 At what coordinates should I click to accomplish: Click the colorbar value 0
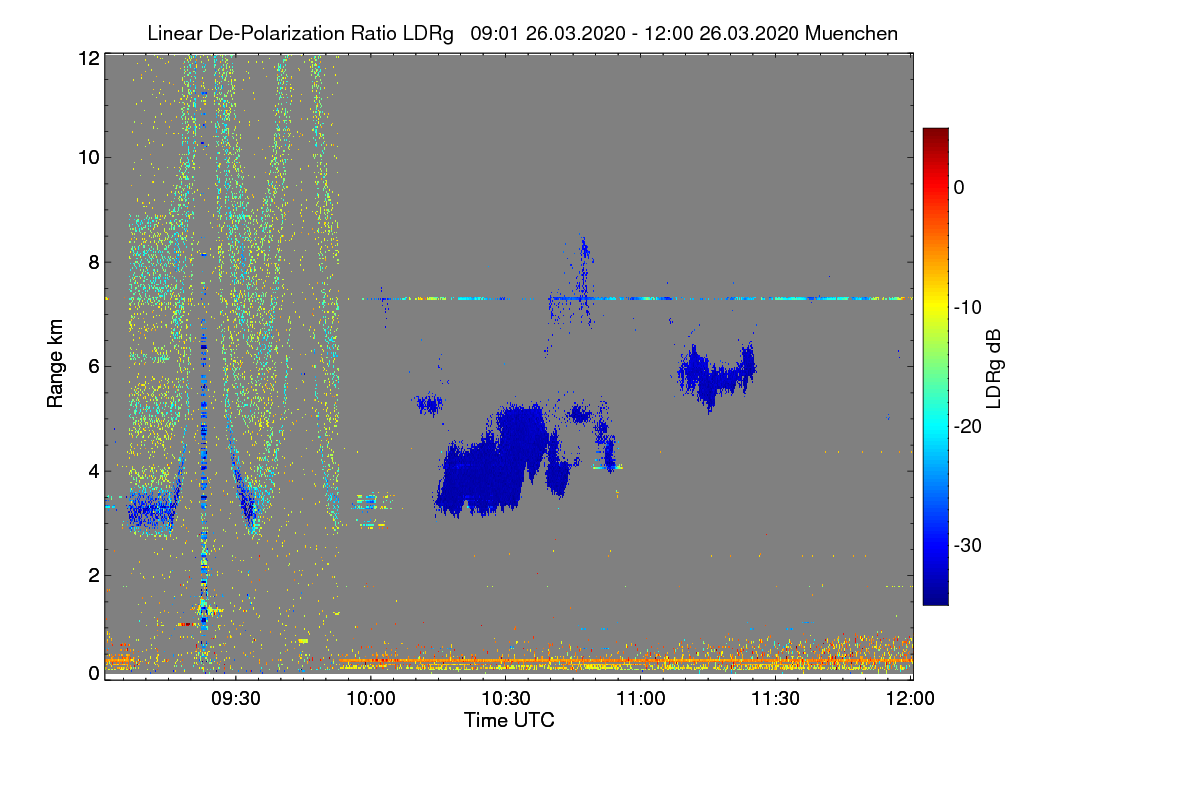tap(959, 187)
